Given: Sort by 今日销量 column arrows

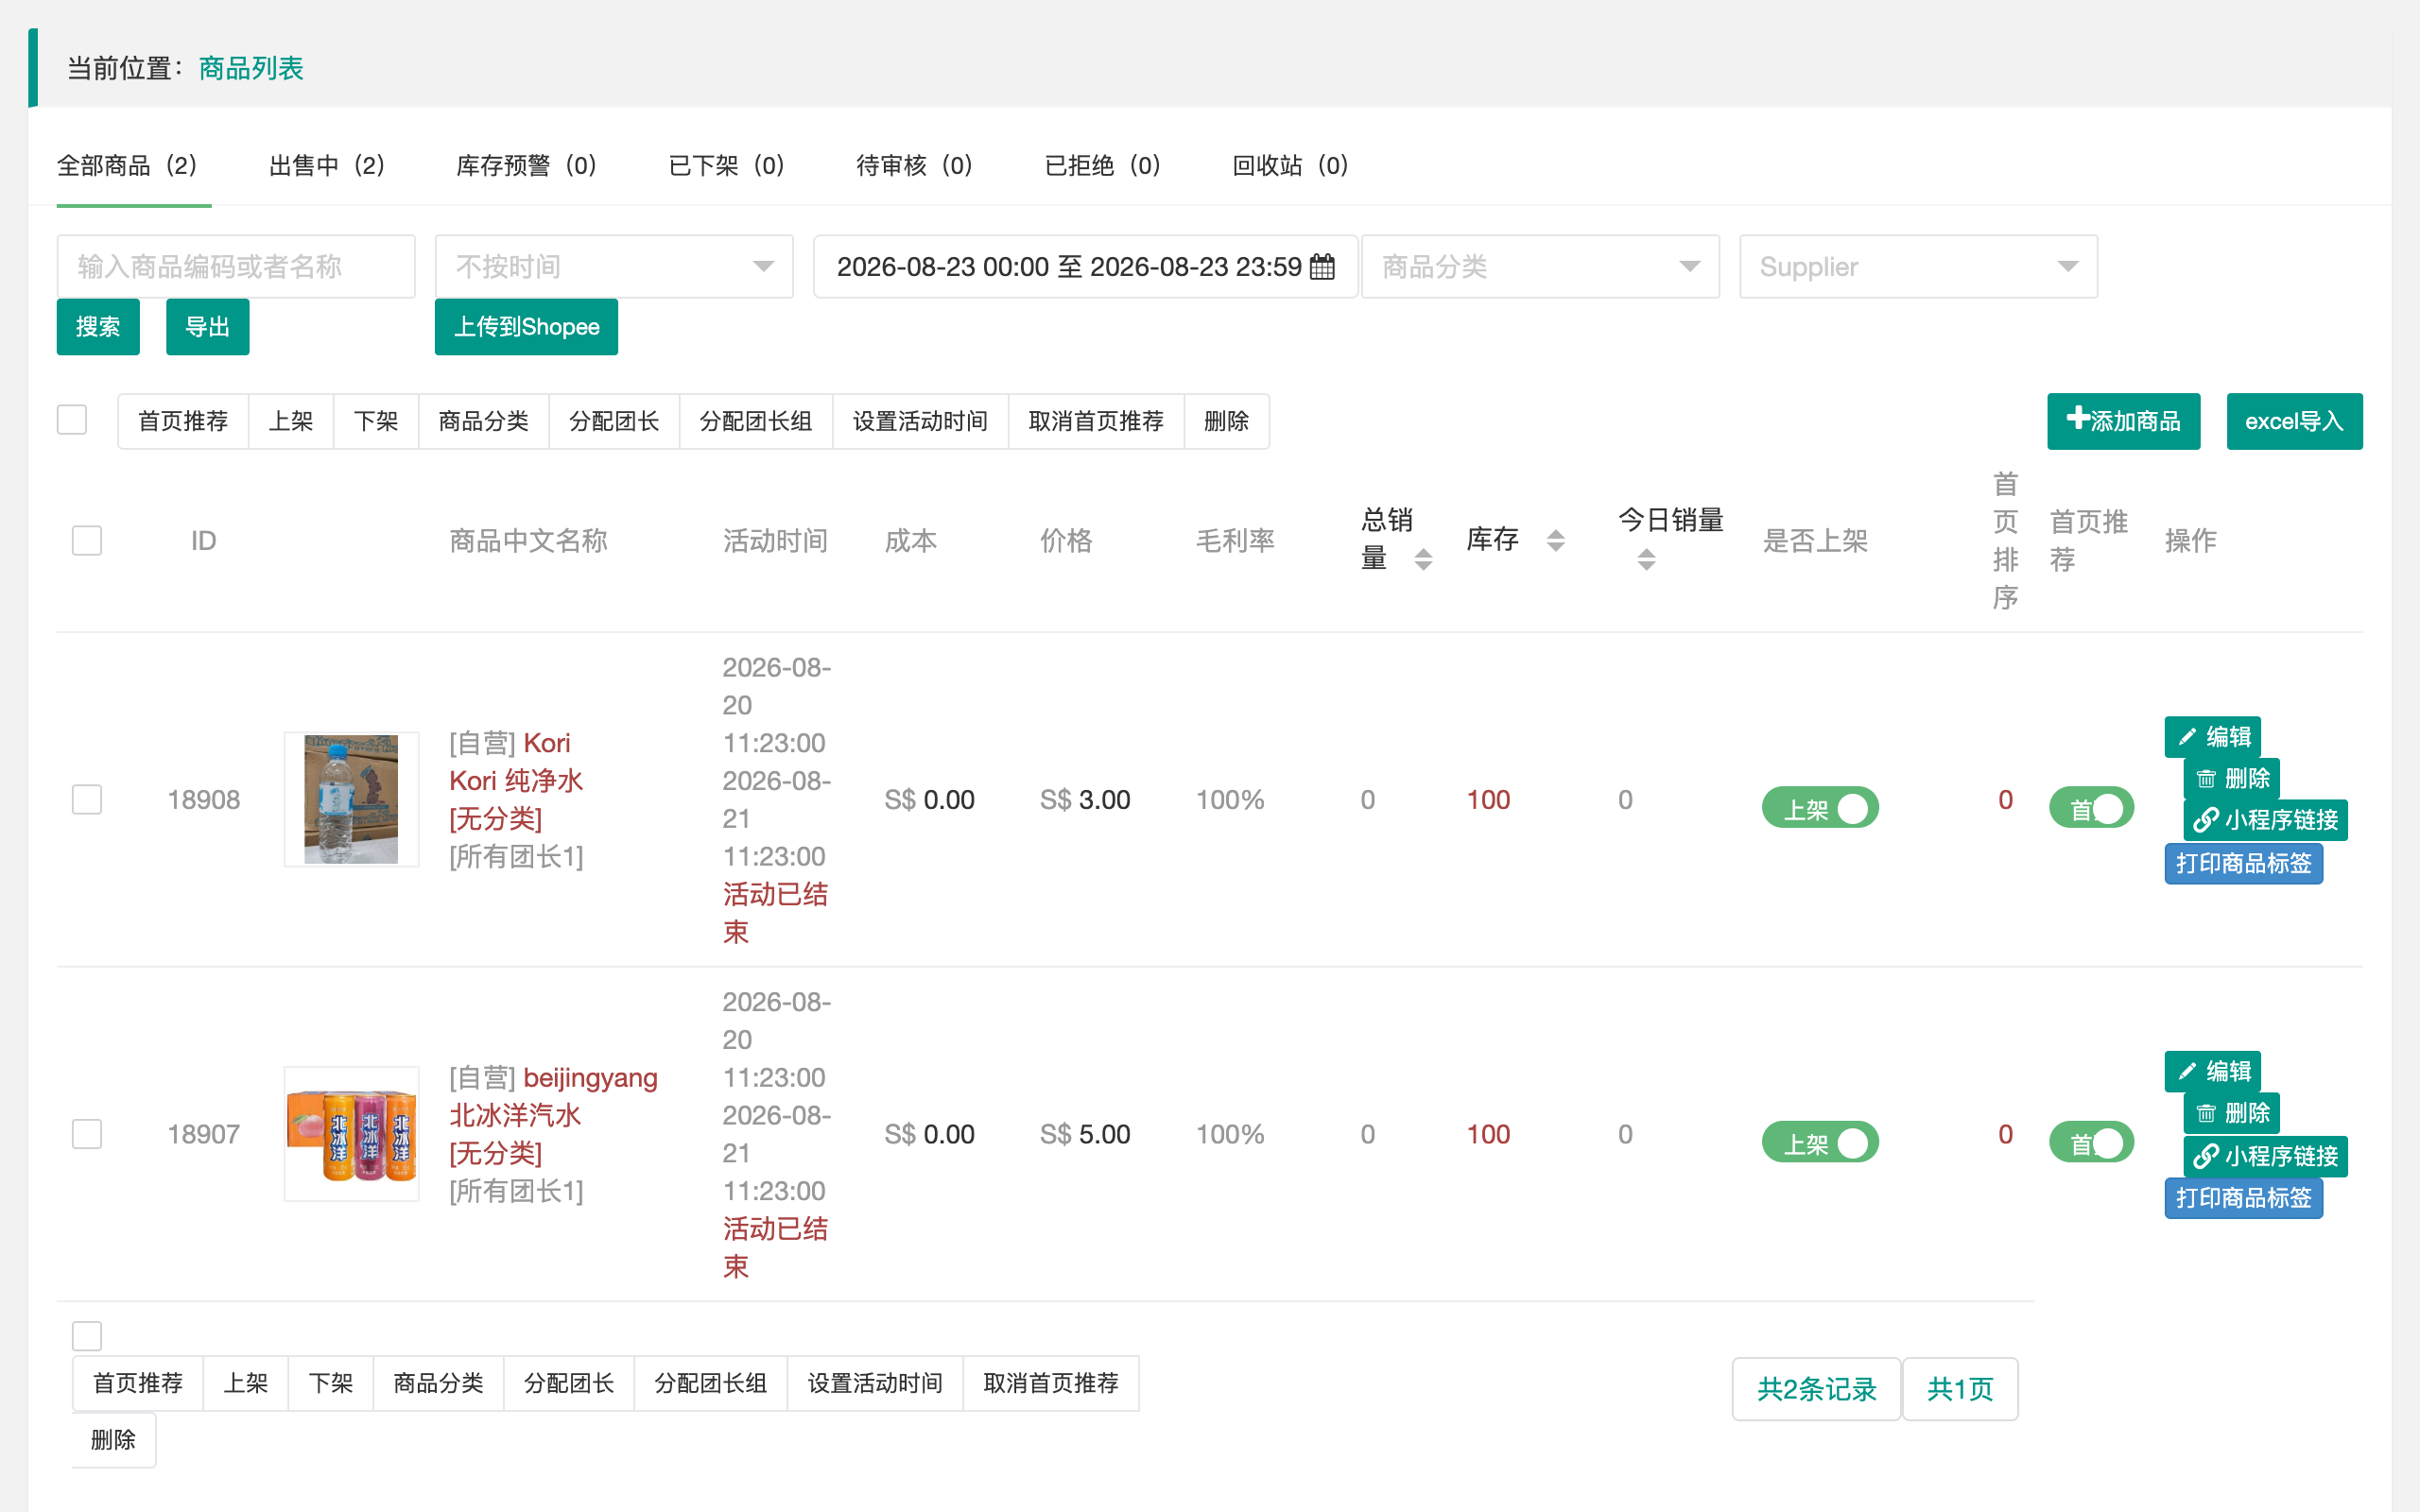Looking at the screenshot, I should (1646, 559).
